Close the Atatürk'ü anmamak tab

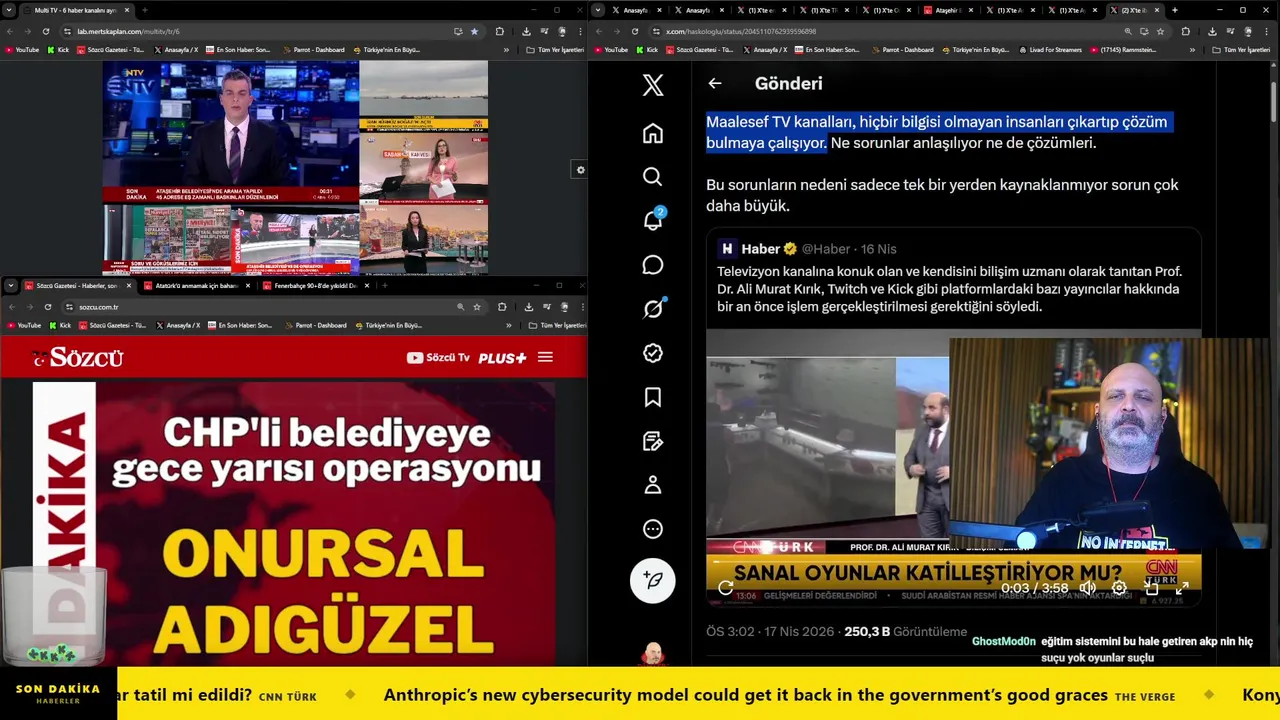click(247, 286)
